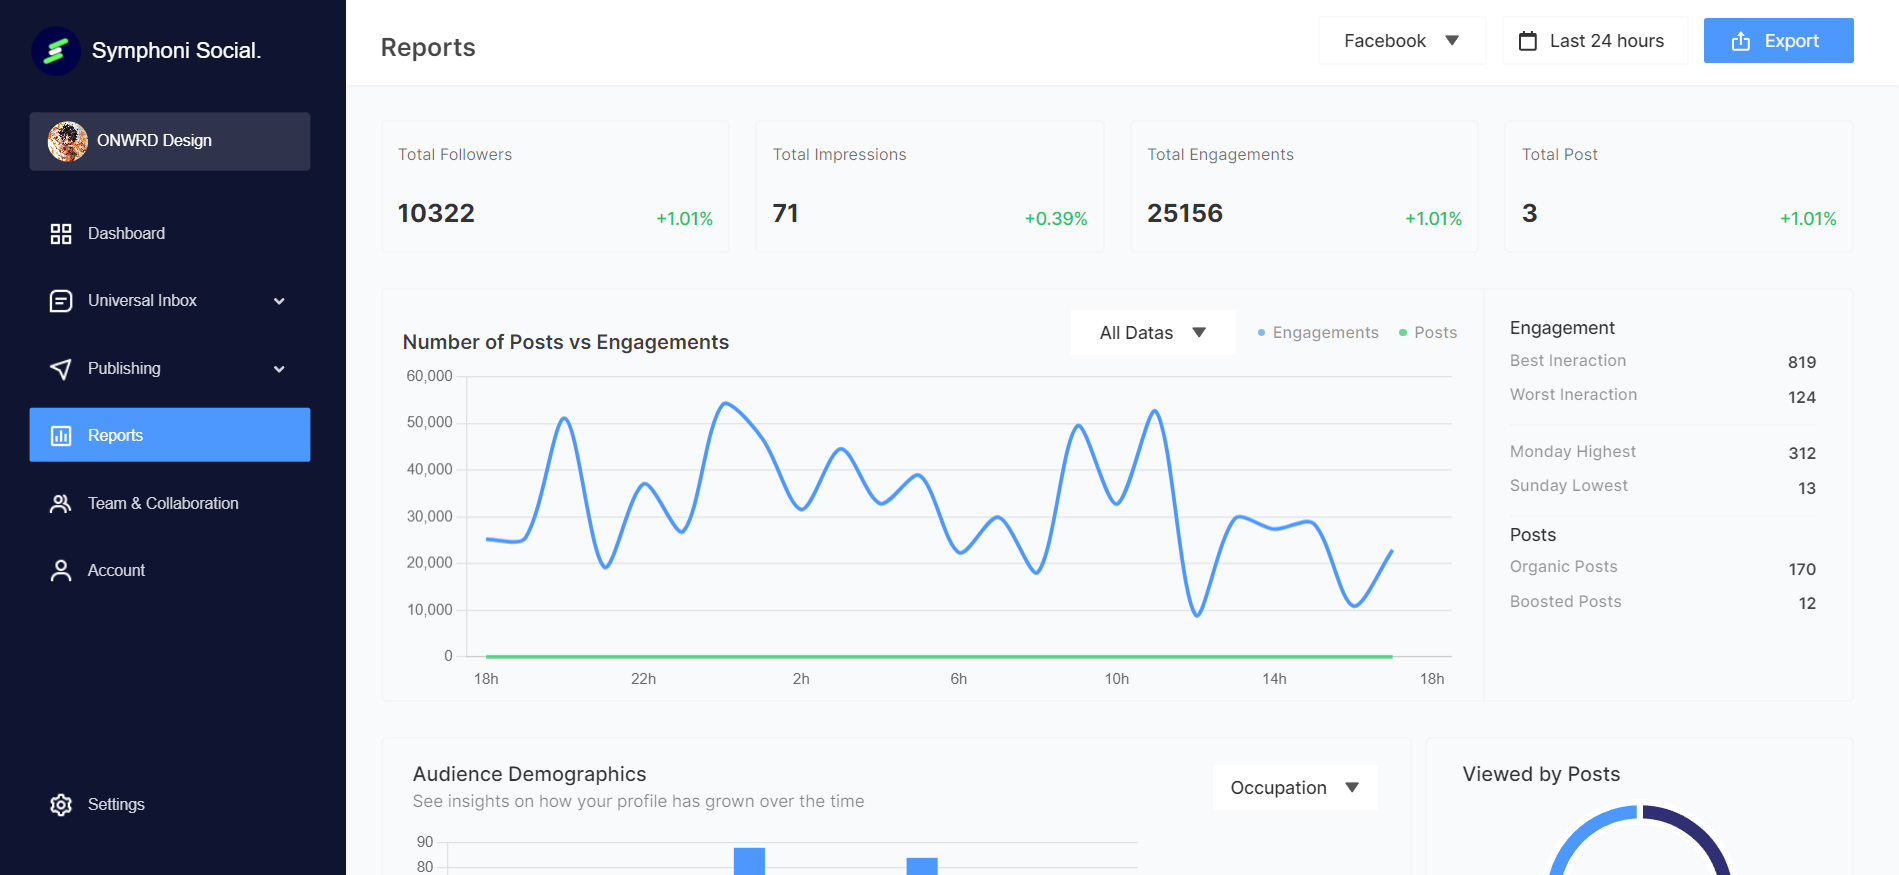The image size is (1899, 875).
Task: Go to Dashboard in the sidebar
Action: pyautogui.click(x=126, y=234)
